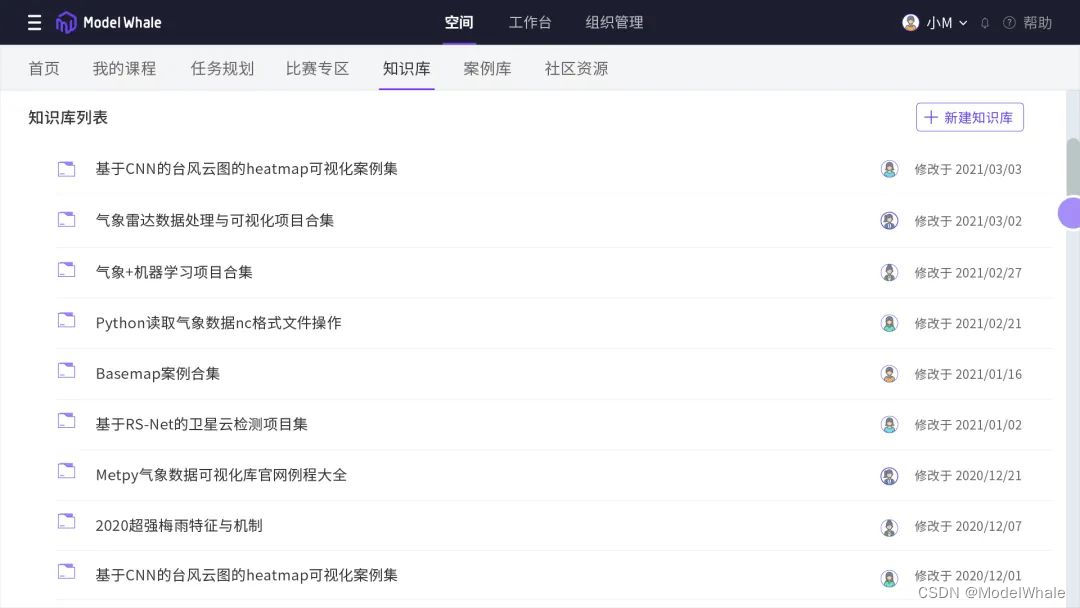Viewport: 1080px width, 608px height.
Task: Open 气象雷达数据处理与可视化项目合集
Action: 215,220
